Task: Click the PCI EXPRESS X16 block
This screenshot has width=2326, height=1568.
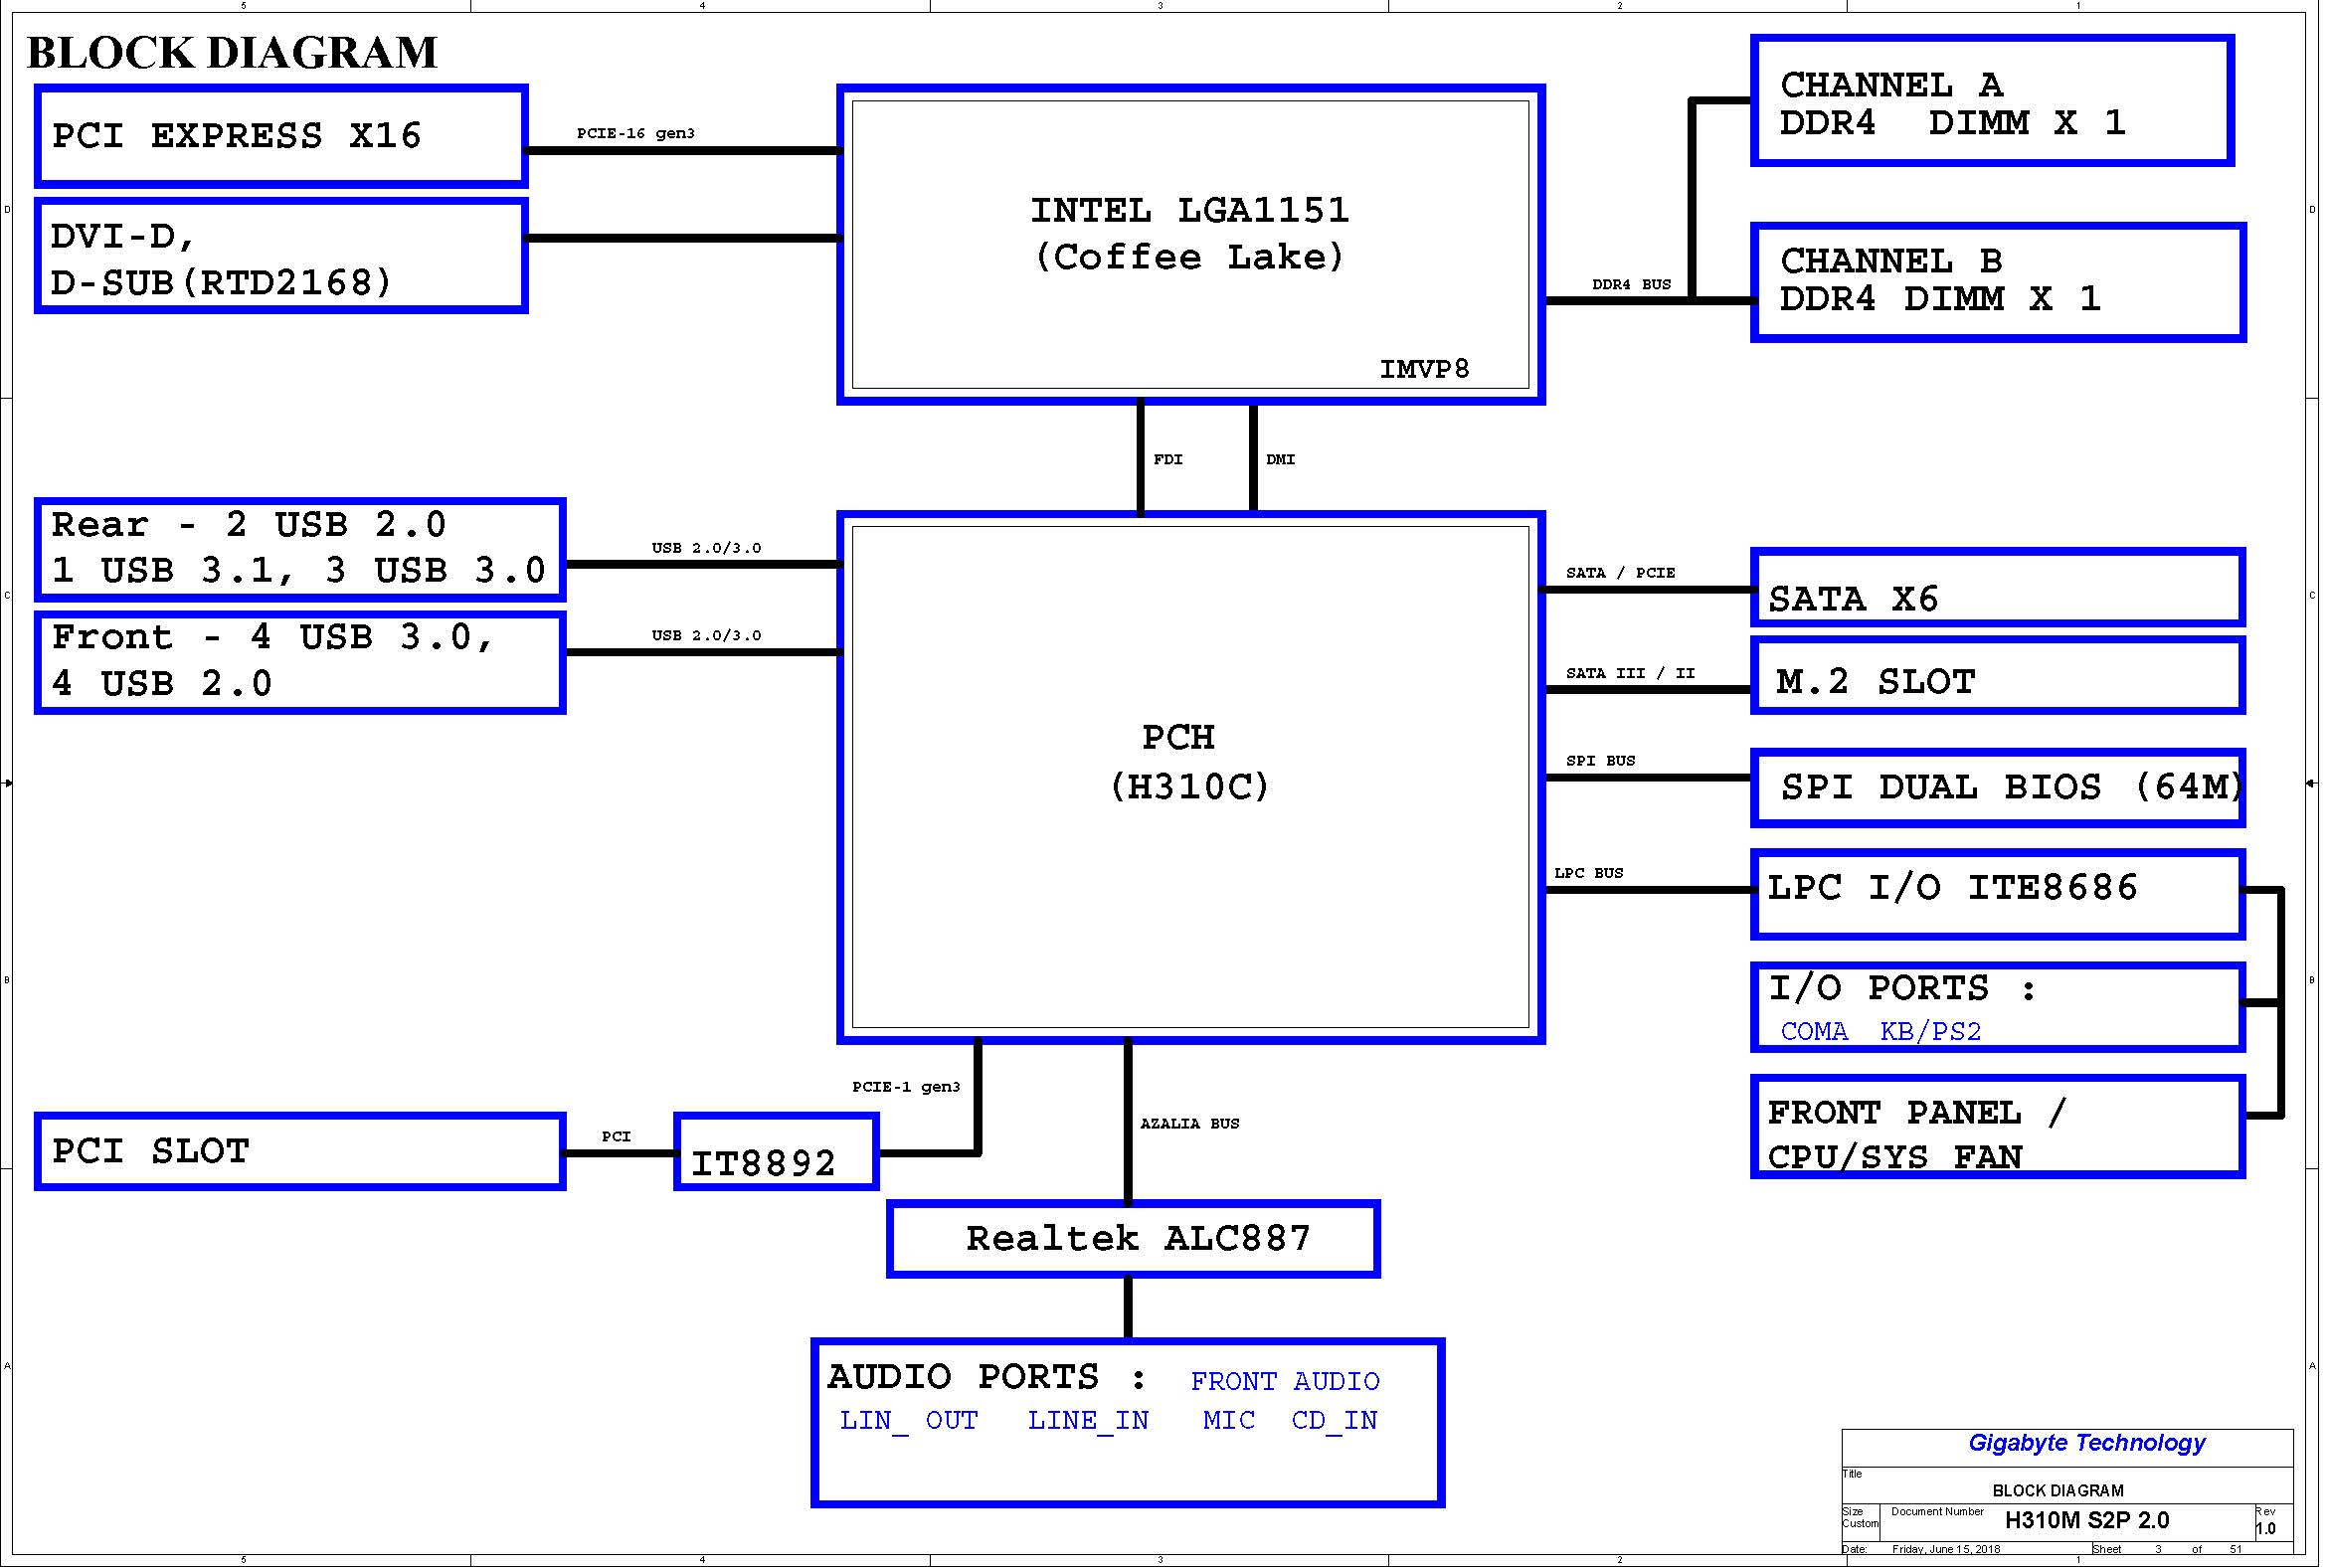Action: point(280,136)
